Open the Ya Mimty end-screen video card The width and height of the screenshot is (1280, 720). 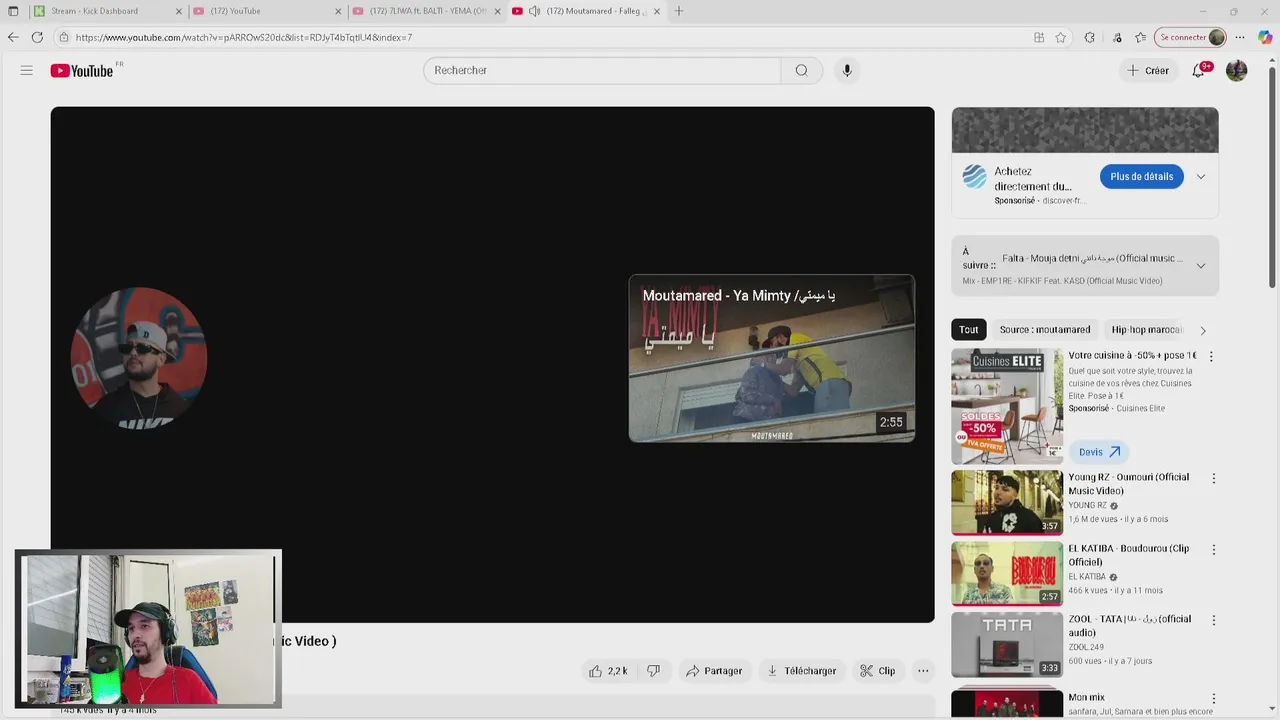(x=771, y=358)
